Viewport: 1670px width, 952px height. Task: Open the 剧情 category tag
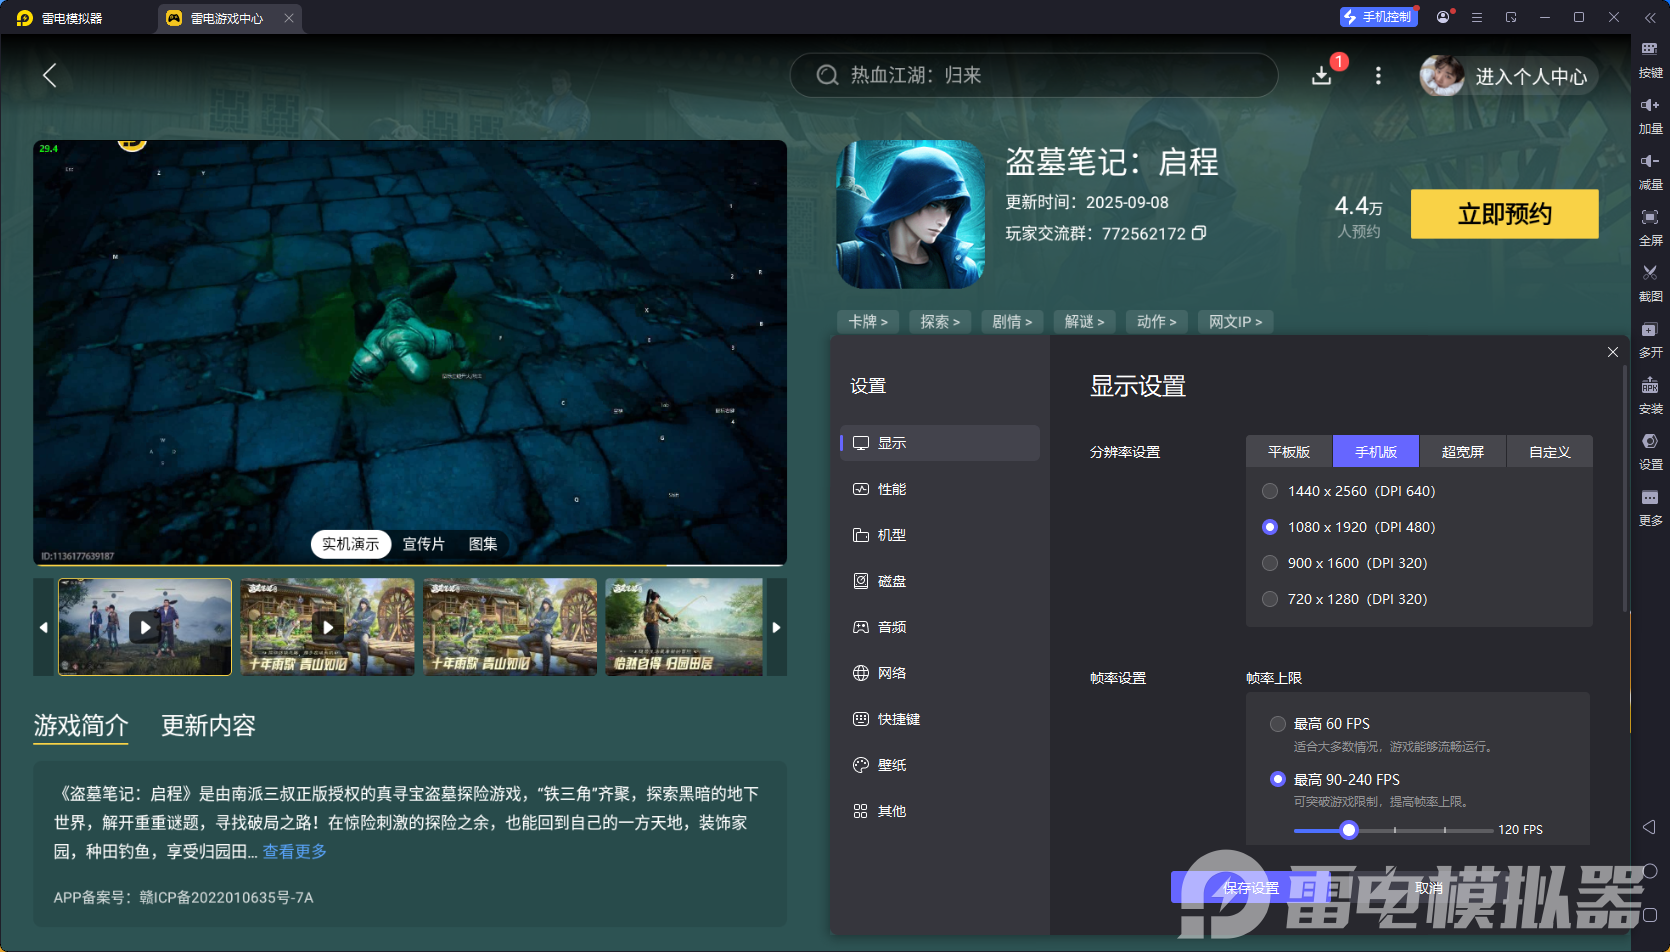1012,321
